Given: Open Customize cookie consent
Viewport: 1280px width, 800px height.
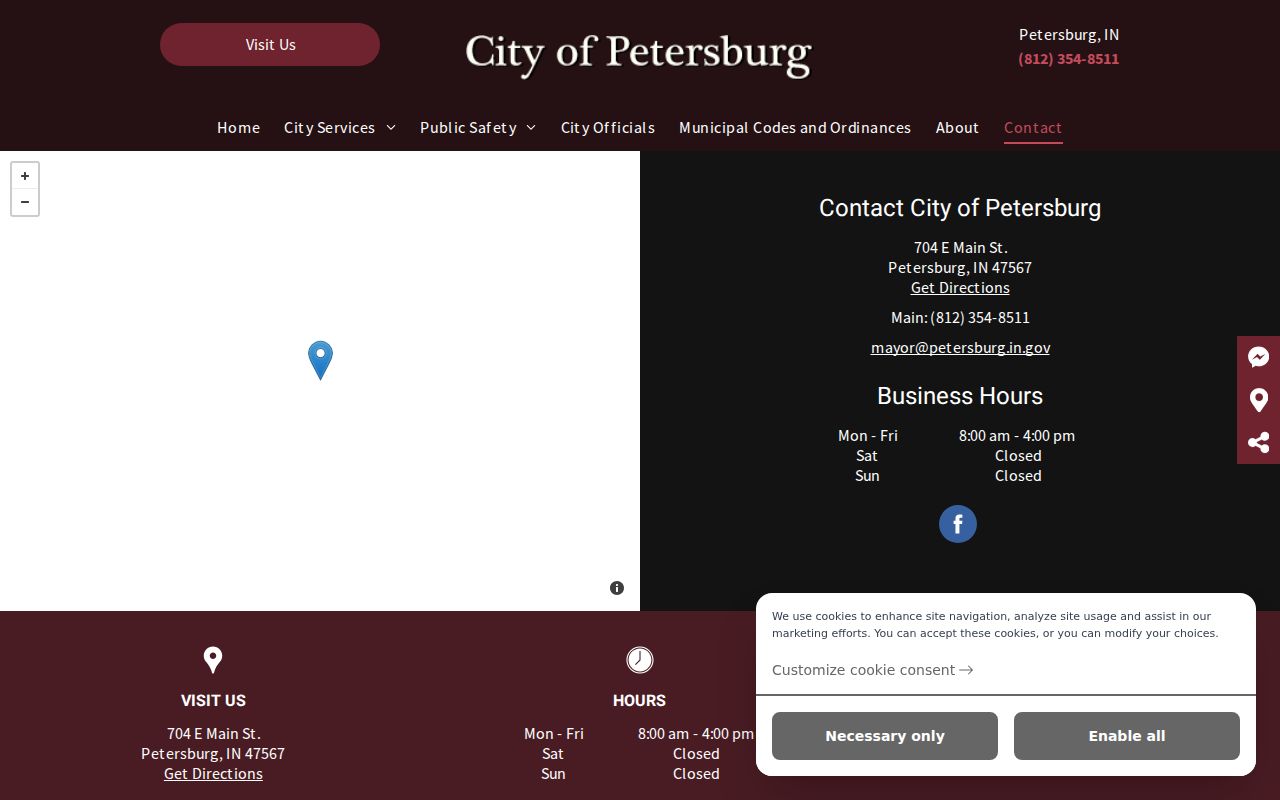Looking at the screenshot, I should click(x=873, y=670).
